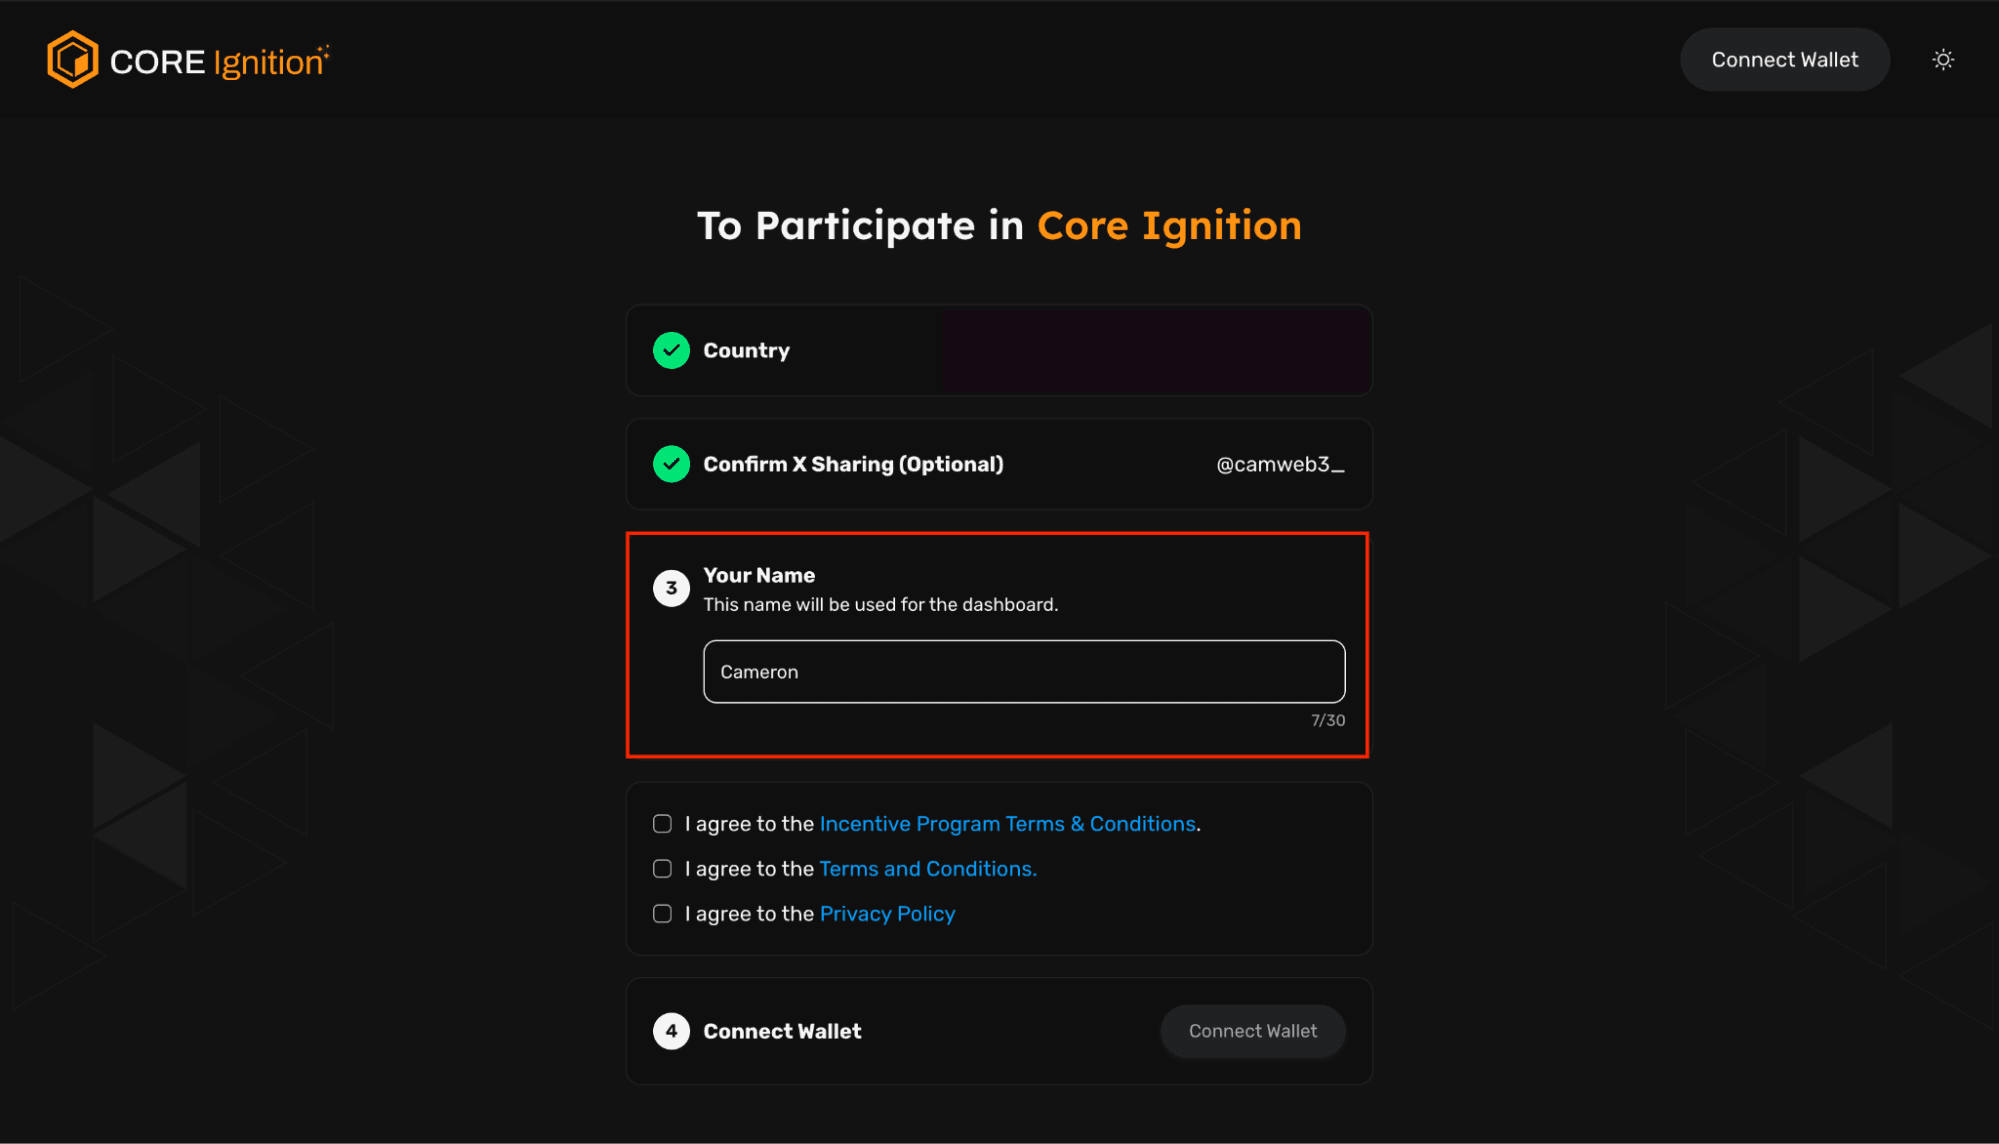
Task: Click inside the Cameron name input field
Action: click(1023, 671)
